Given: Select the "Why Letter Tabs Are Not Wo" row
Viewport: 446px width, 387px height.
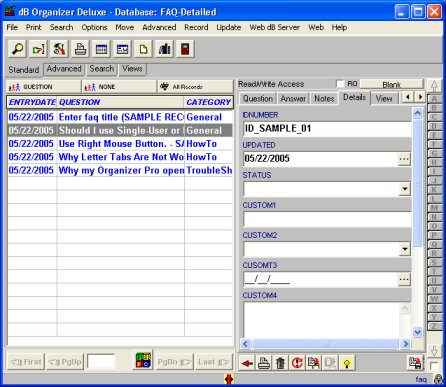Looking at the screenshot, I should (x=120, y=157).
